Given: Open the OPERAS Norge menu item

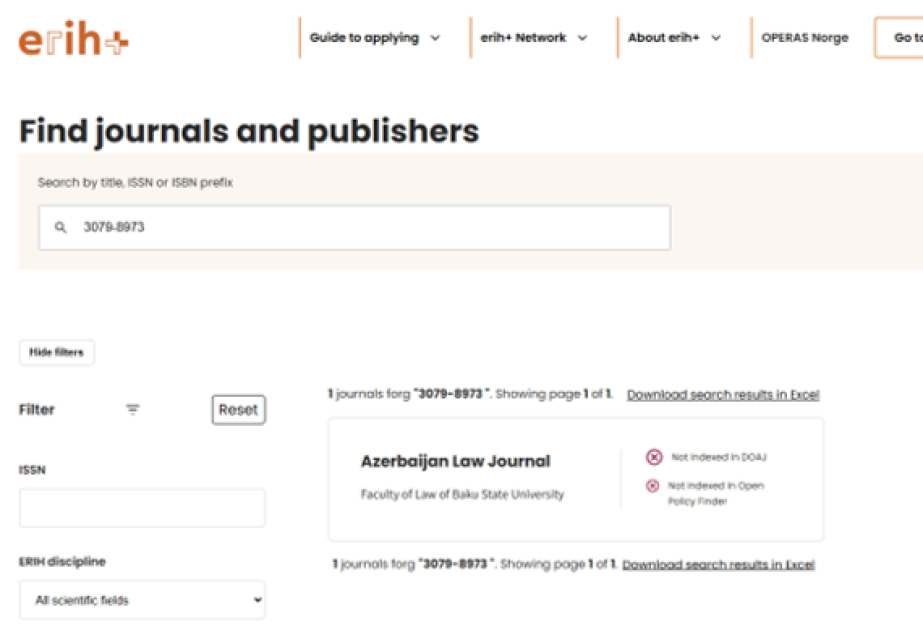Looking at the screenshot, I should point(805,38).
